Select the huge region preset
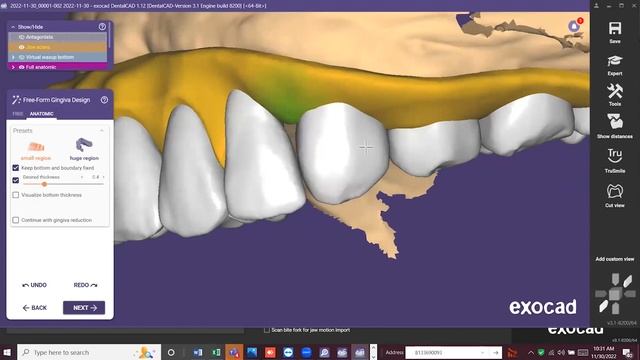 click(x=84, y=149)
